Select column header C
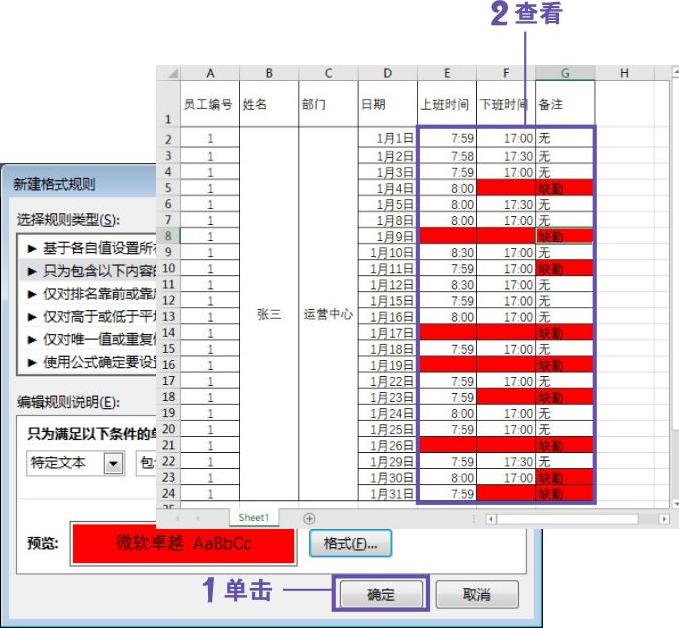The height and width of the screenshot is (628, 679). pyautogui.click(x=328, y=73)
